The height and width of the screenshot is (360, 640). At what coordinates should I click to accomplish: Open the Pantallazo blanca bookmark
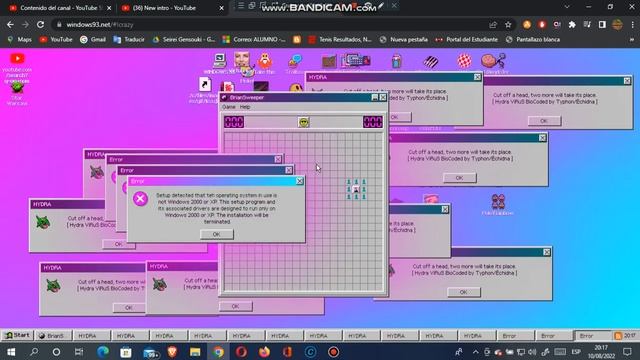tap(533, 40)
